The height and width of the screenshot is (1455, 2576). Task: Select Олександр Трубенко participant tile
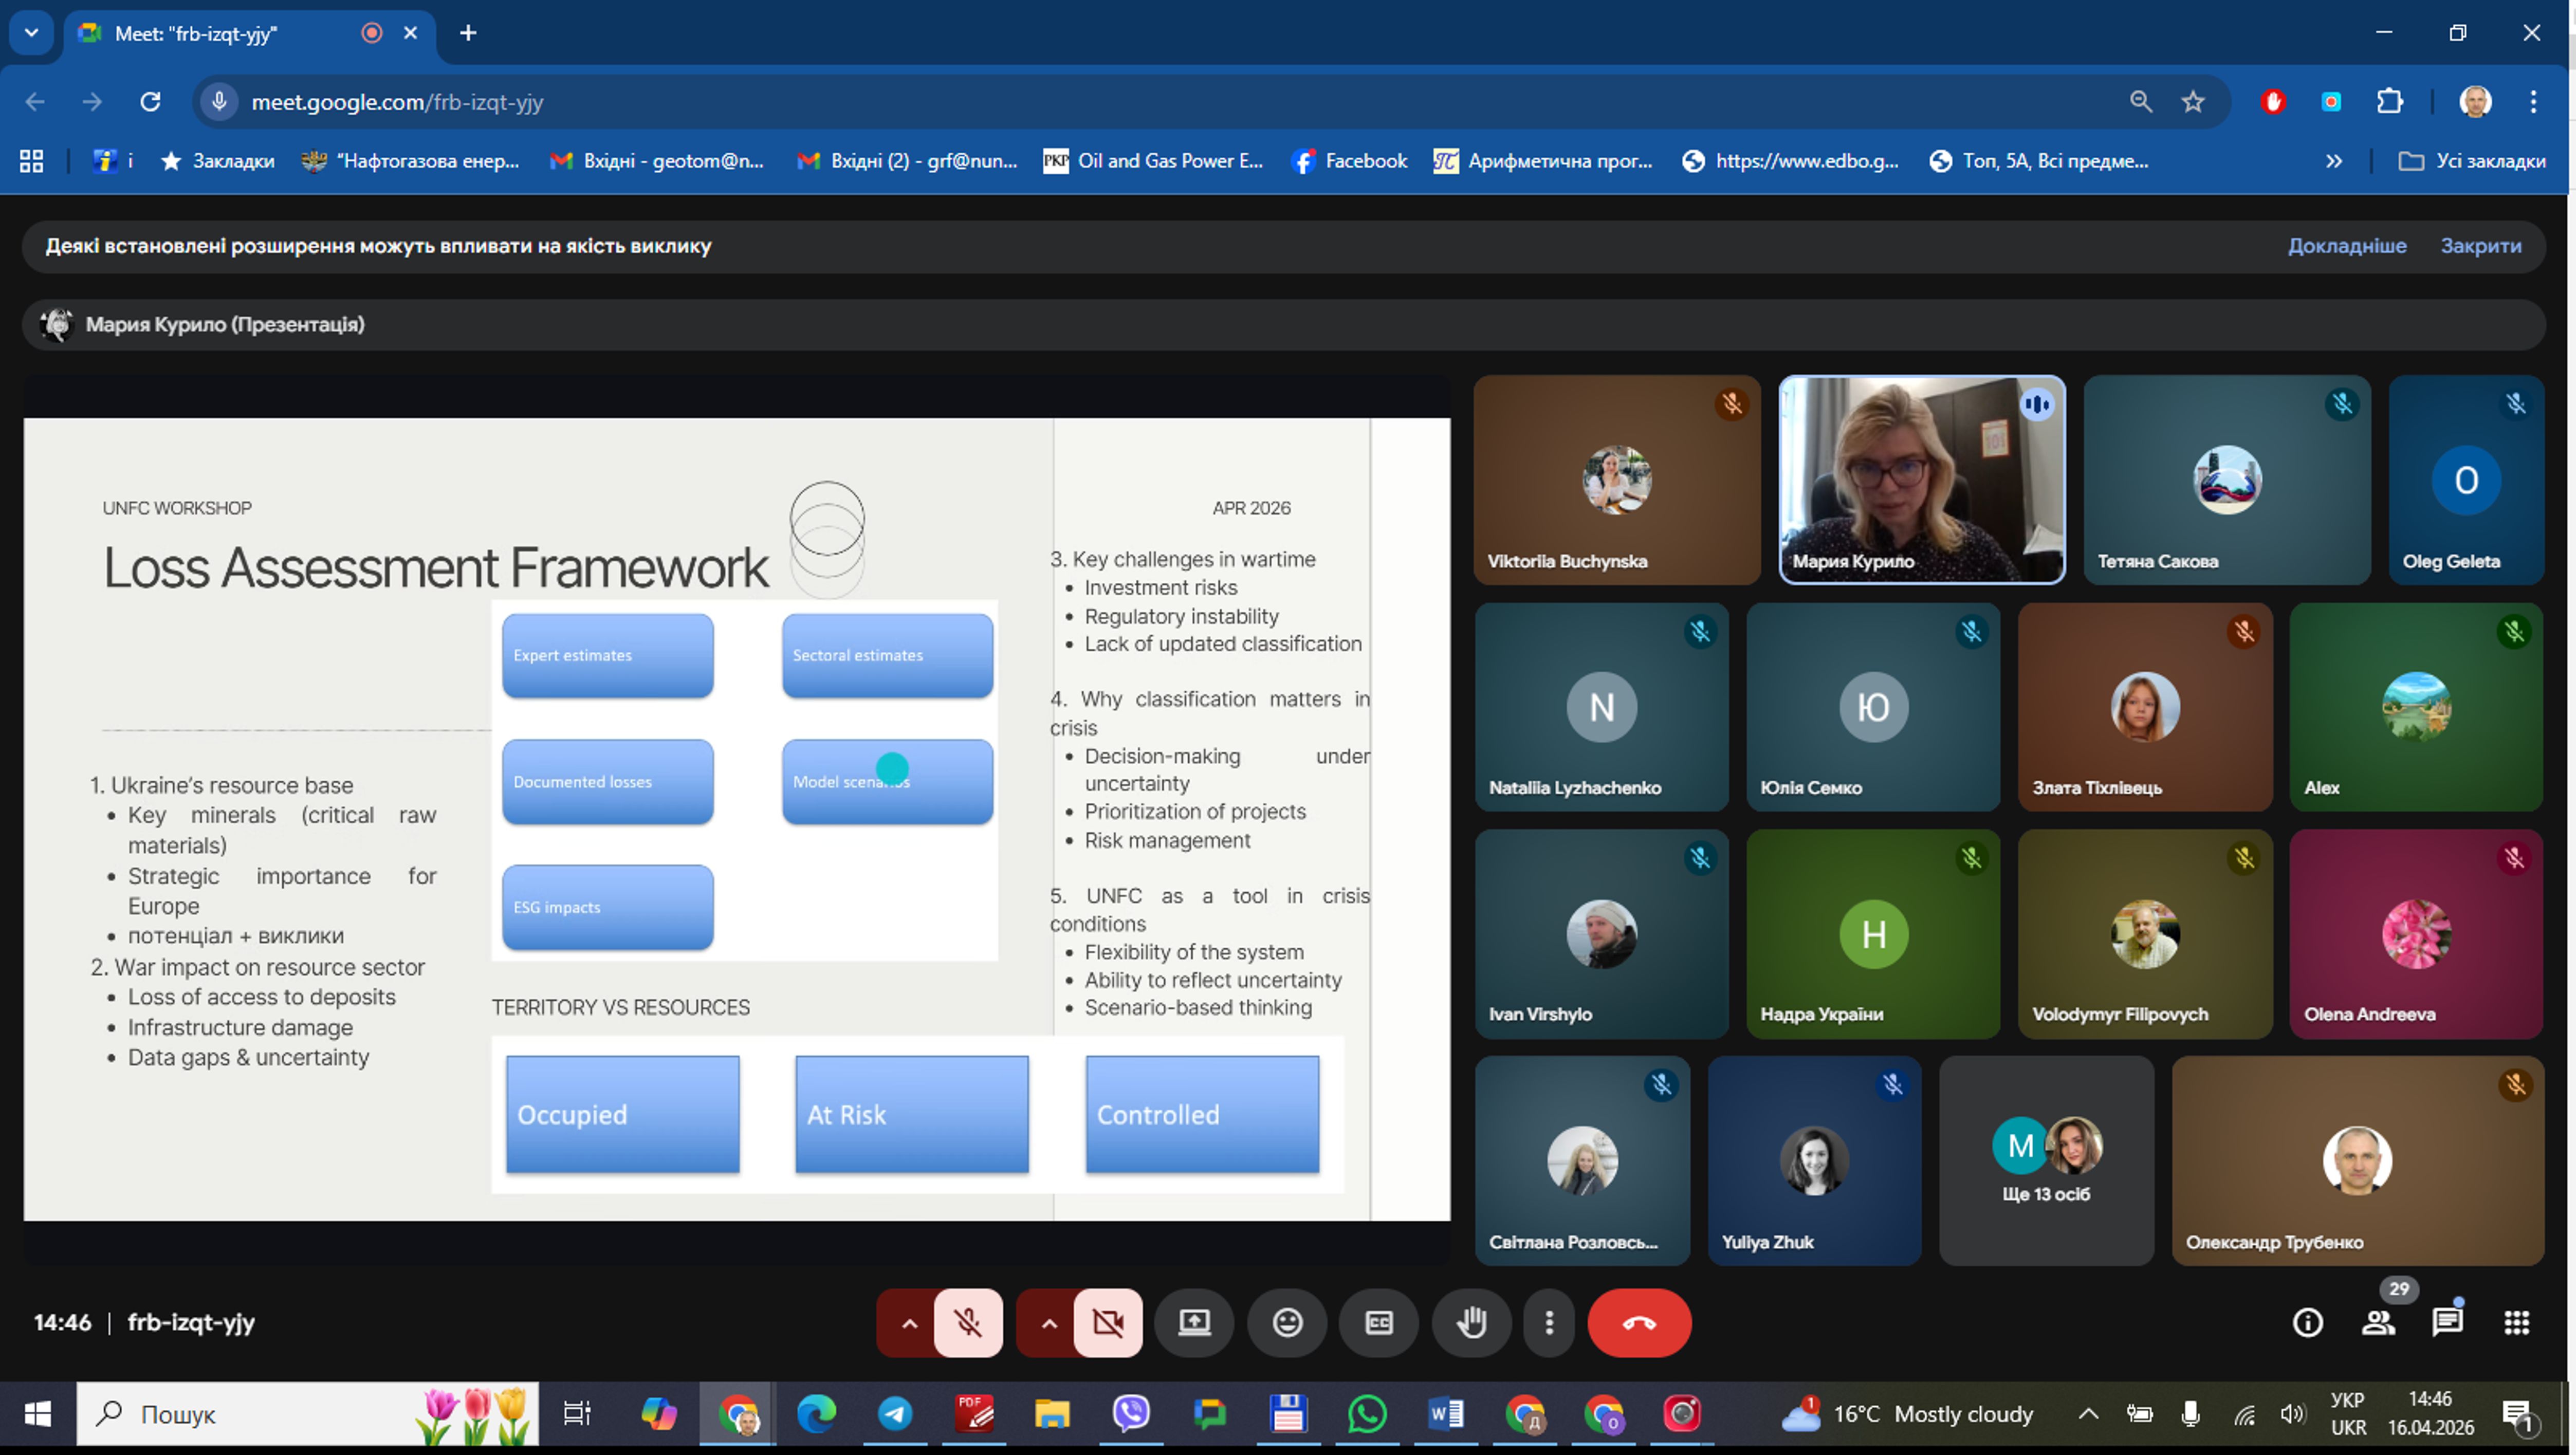2357,1160
